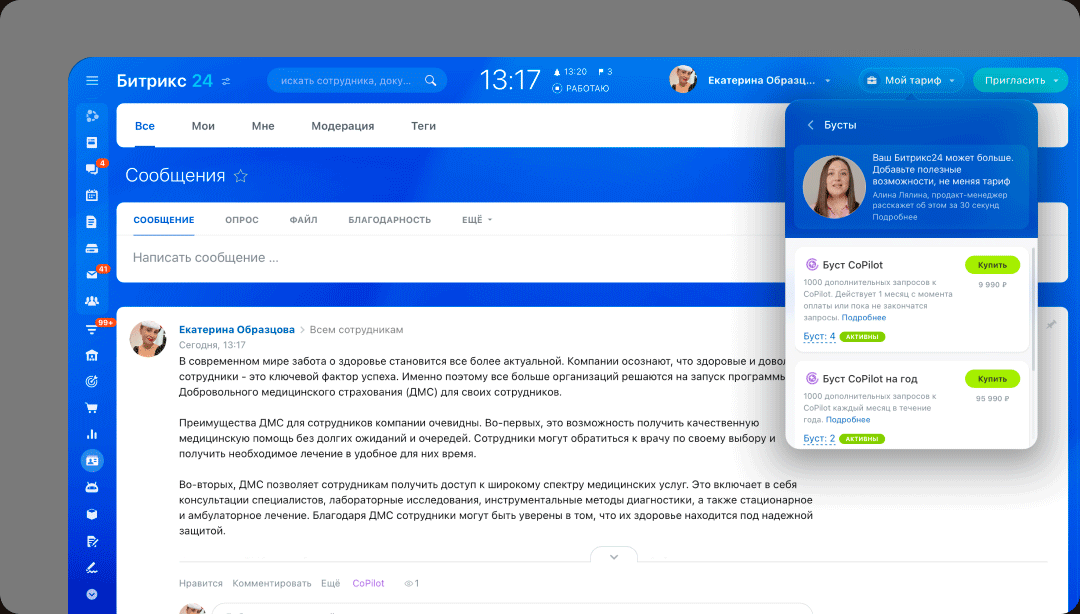Select the БЛАГОДАРНОСТЬ post type tab
1080x614 pixels.
click(x=389, y=220)
